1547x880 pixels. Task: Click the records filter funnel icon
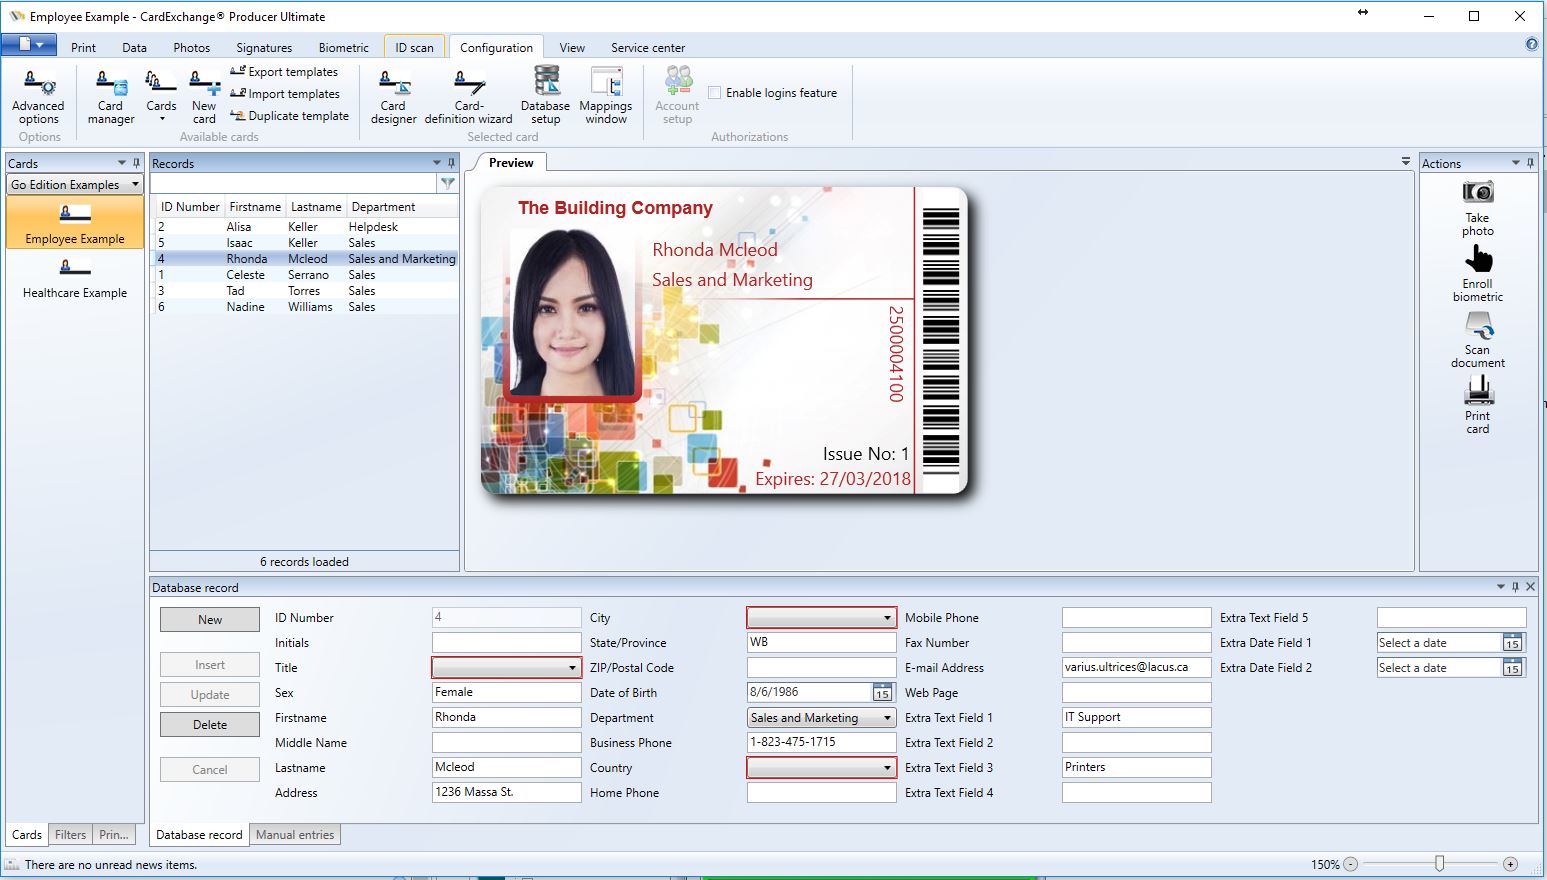(x=447, y=183)
